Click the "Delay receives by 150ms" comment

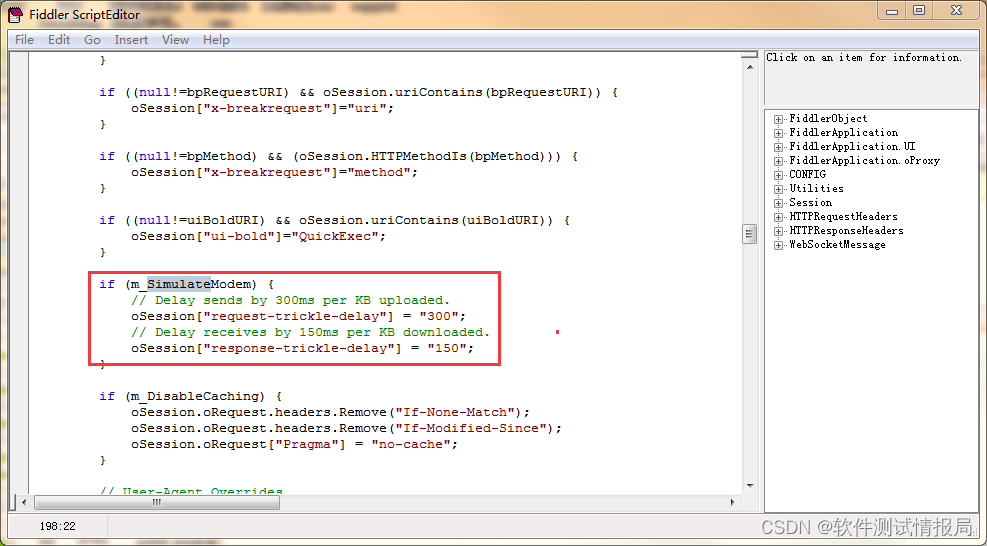tap(310, 332)
